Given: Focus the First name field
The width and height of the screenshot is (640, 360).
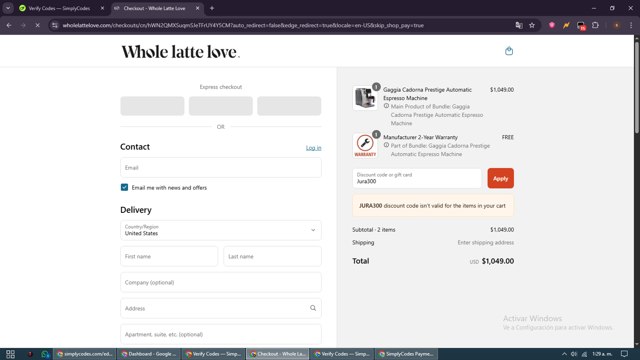Looking at the screenshot, I should (x=169, y=256).
